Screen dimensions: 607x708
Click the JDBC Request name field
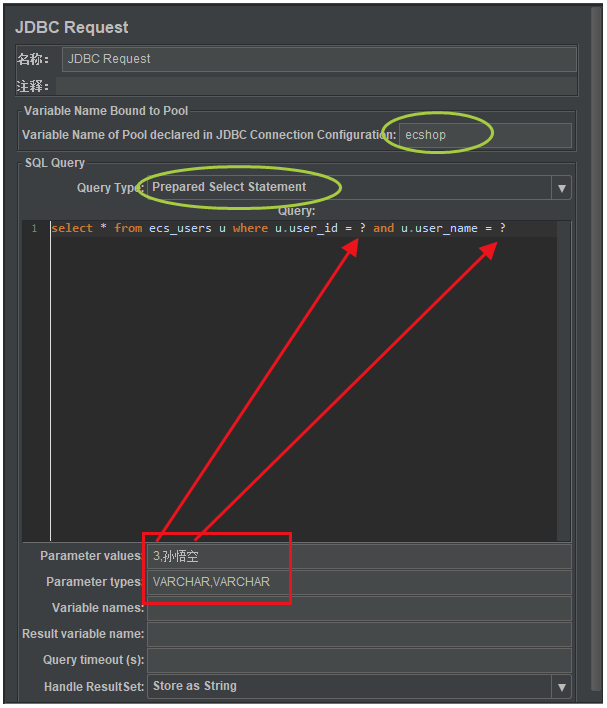[x=319, y=59]
